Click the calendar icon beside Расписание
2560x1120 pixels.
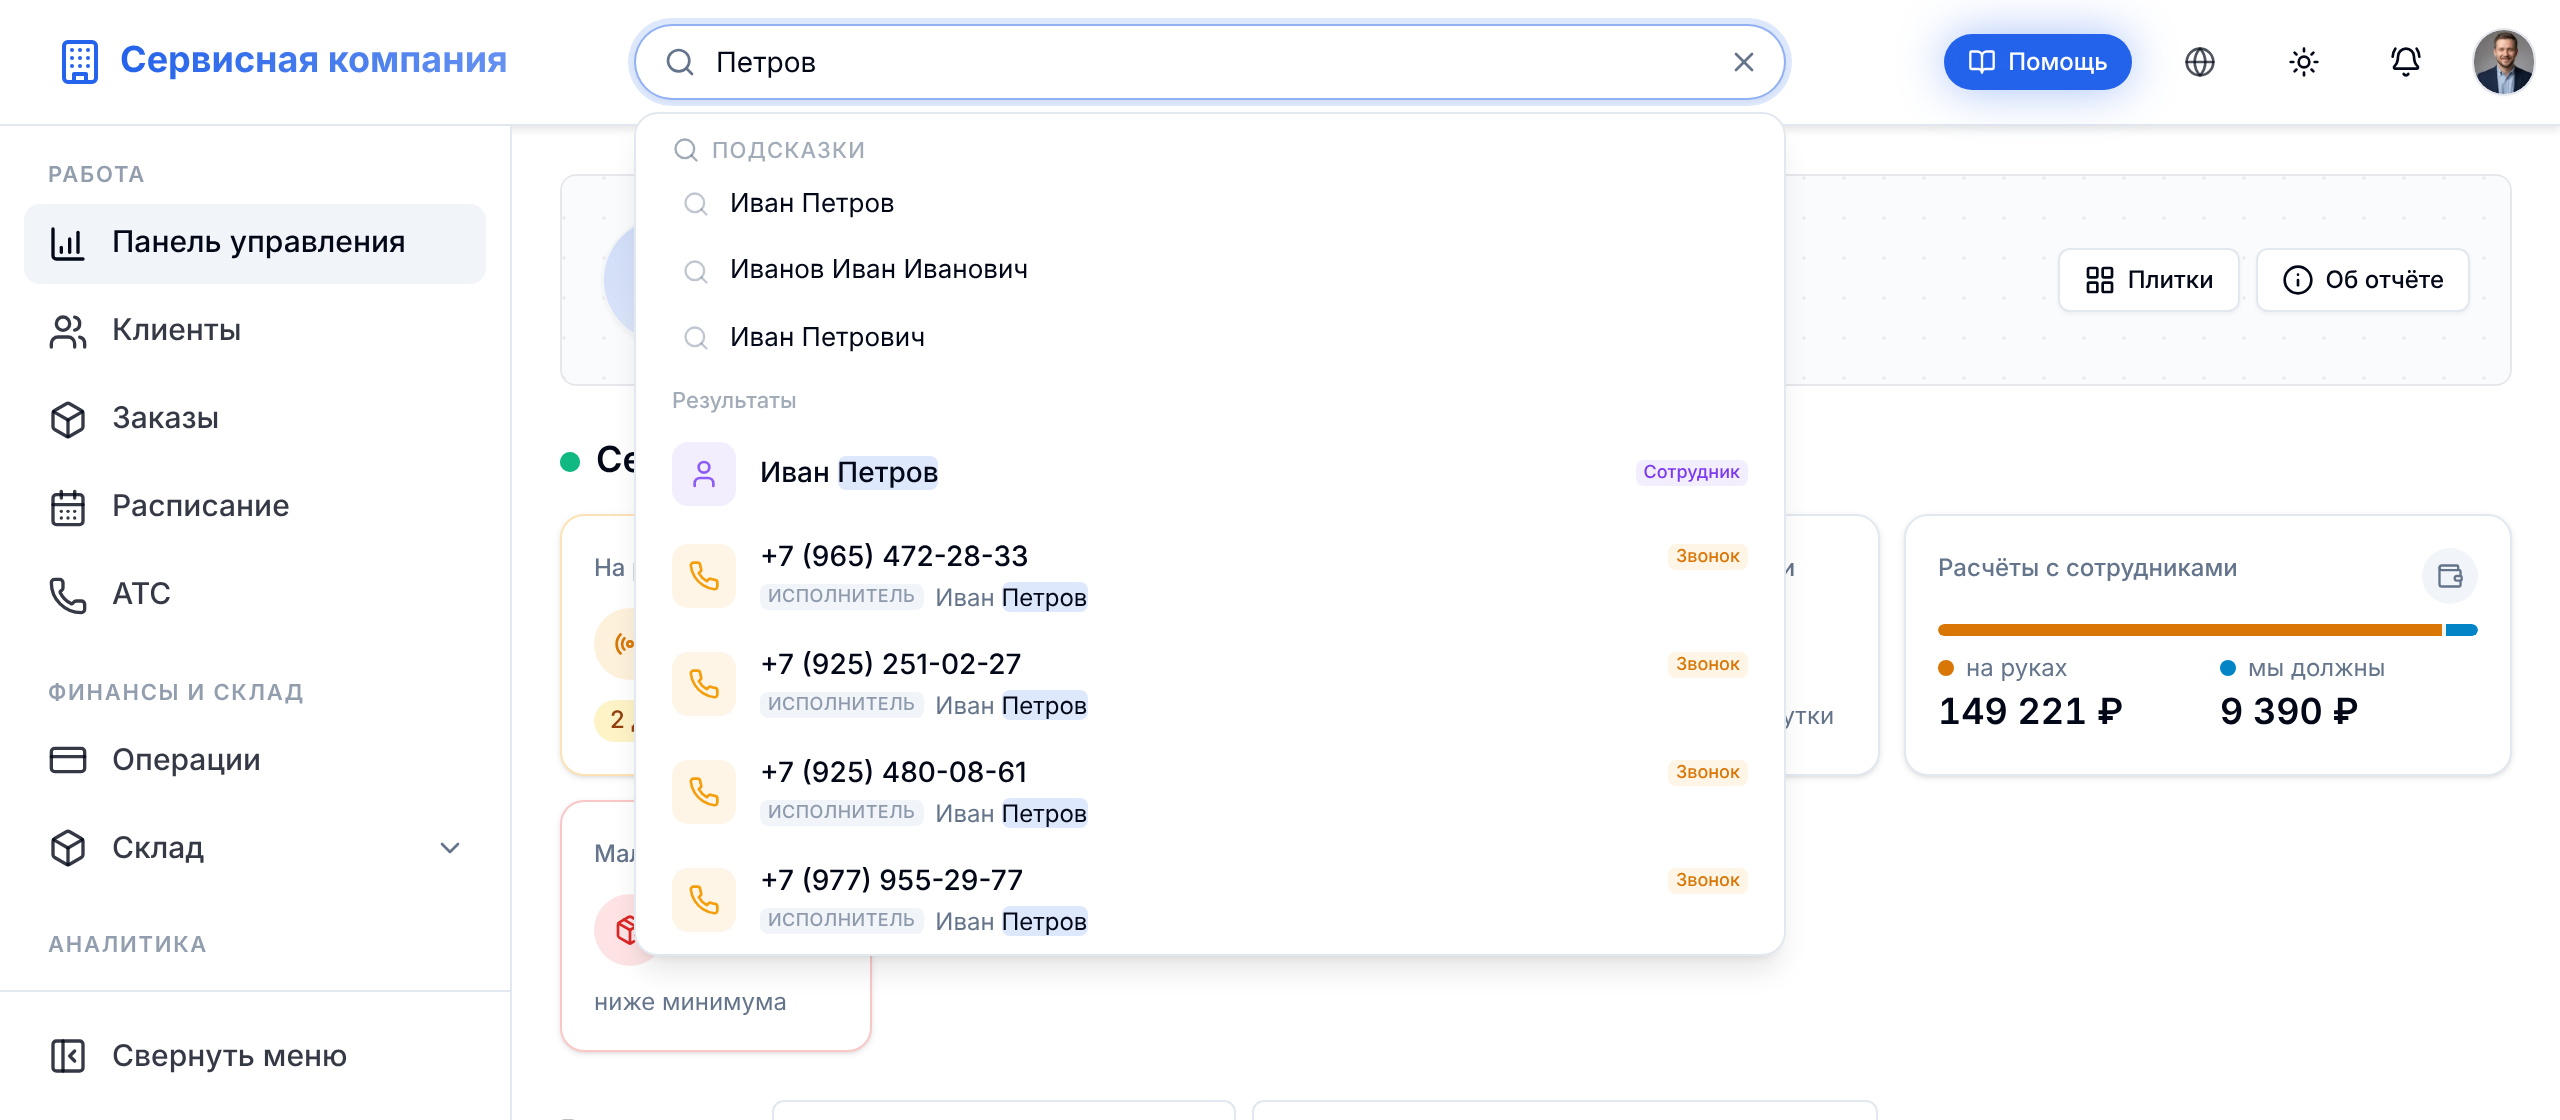pos(68,507)
